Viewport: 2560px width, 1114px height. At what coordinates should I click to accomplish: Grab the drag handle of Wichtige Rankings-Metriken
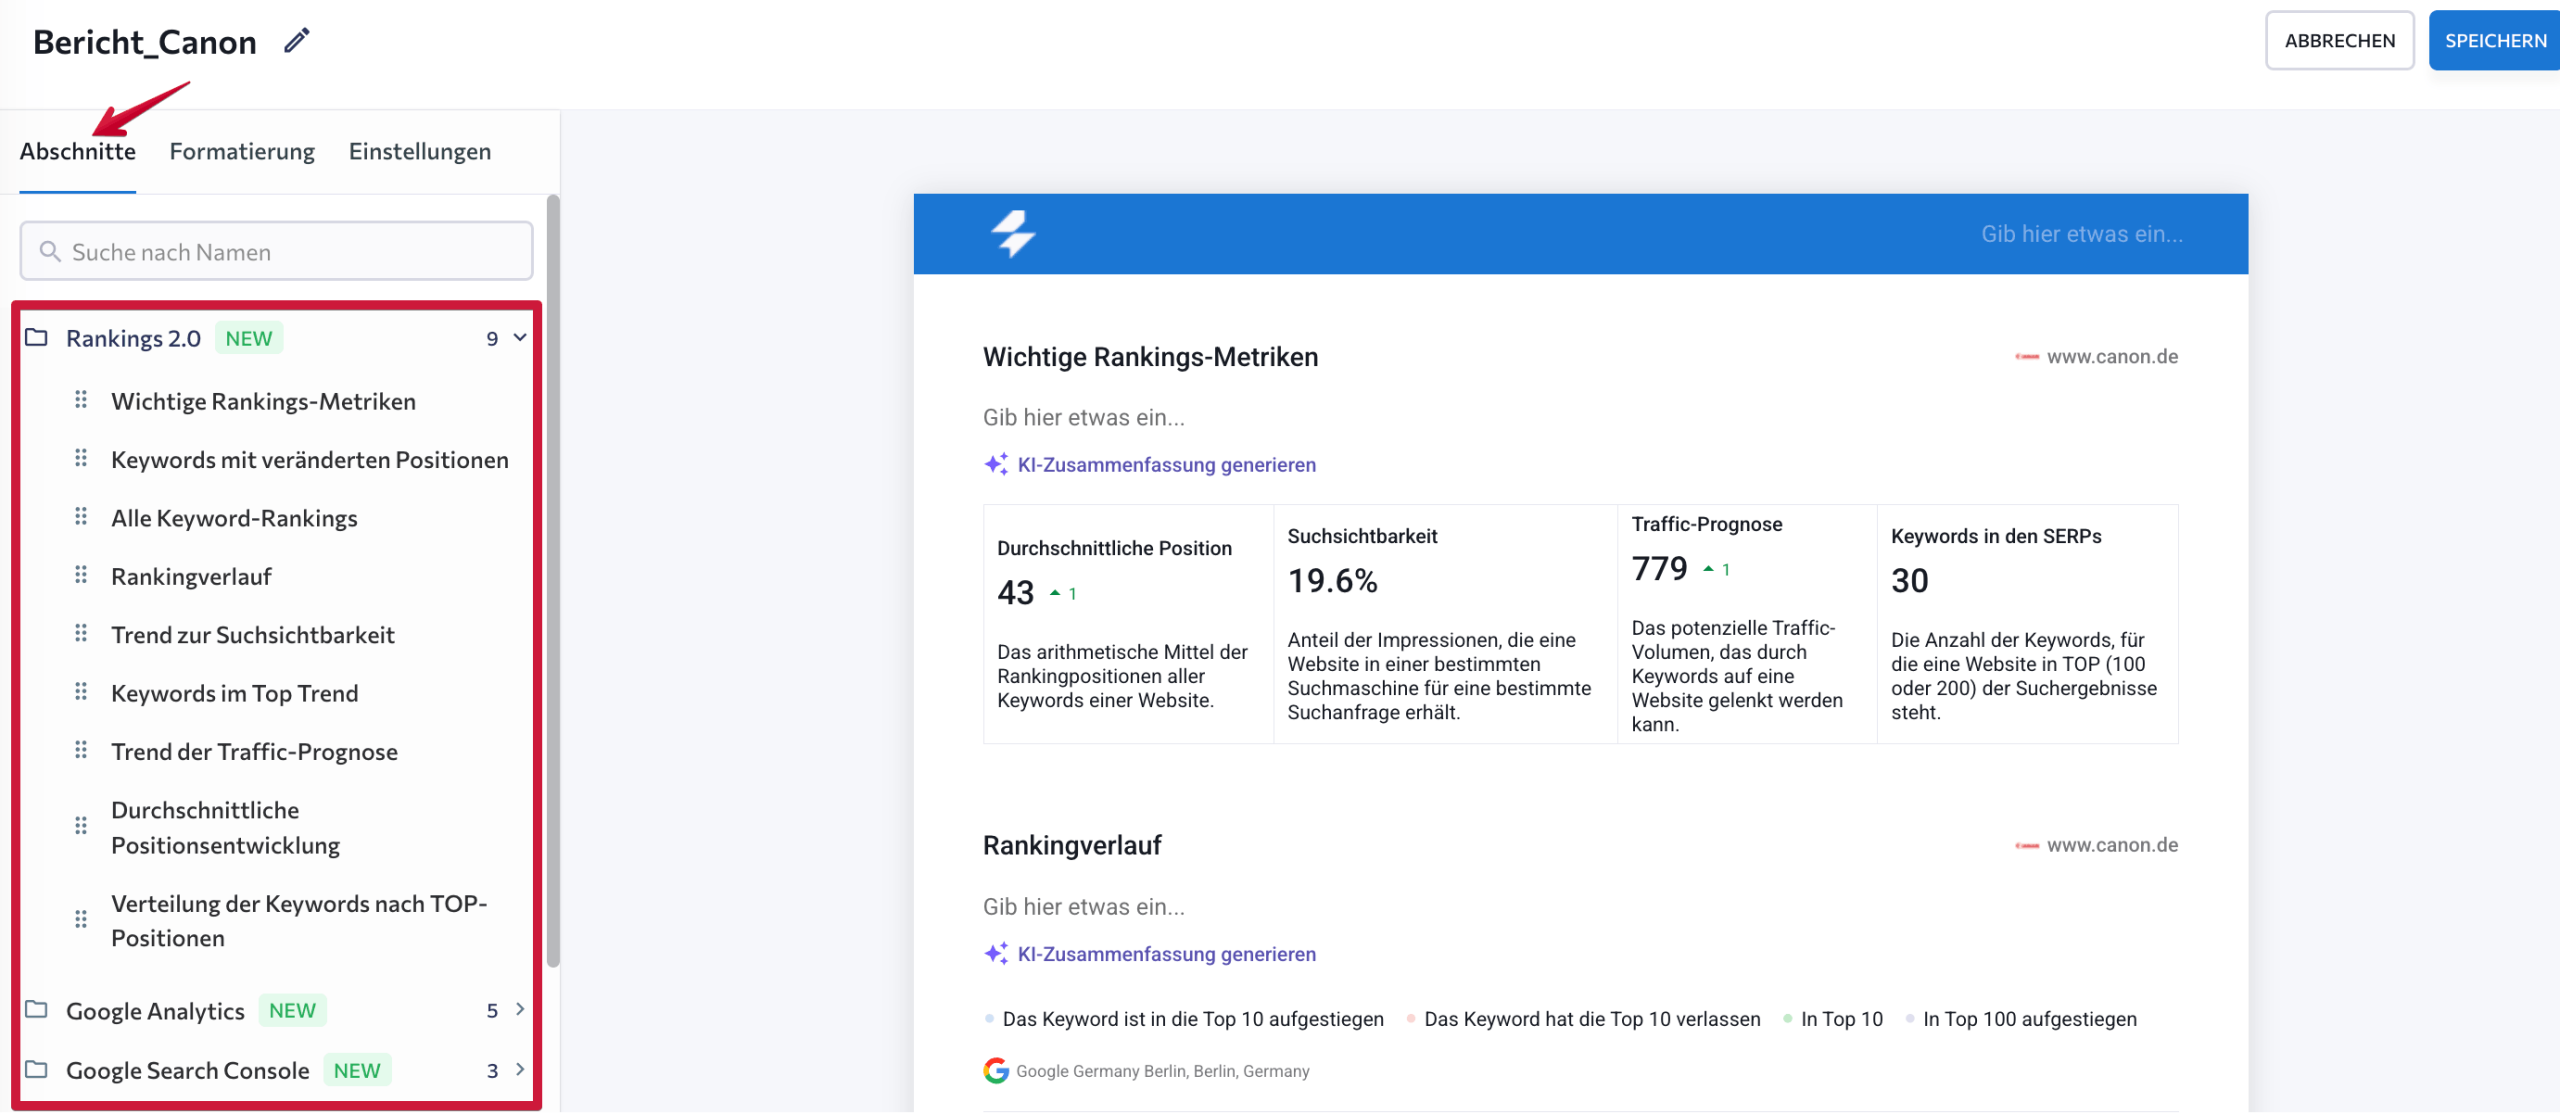[x=81, y=400]
